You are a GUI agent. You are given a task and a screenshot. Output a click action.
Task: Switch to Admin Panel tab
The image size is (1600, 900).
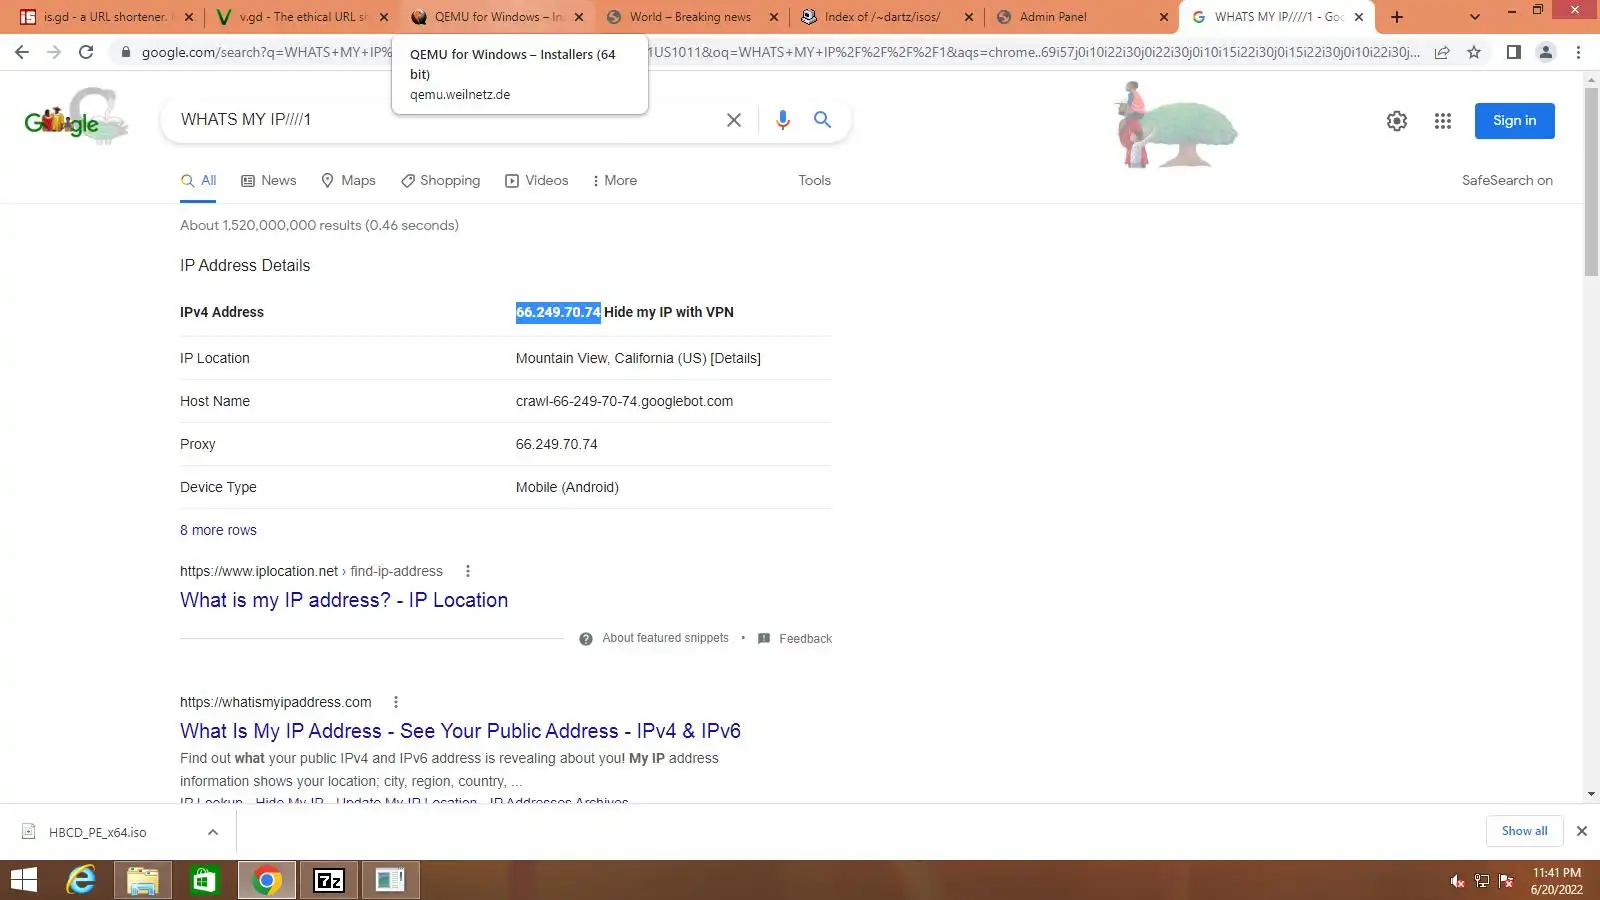(x=1080, y=17)
